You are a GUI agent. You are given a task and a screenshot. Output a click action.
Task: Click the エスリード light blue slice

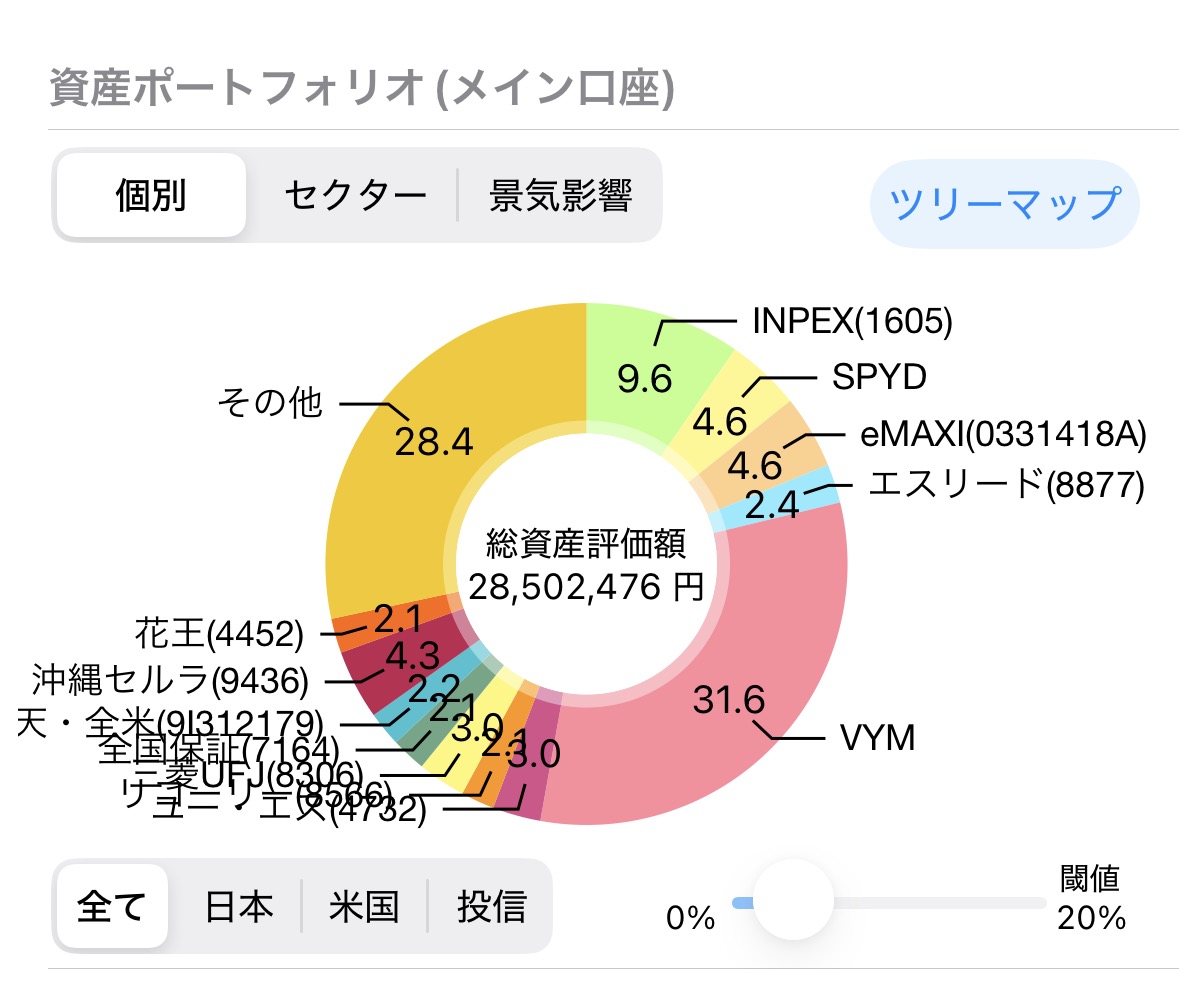tap(792, 499)
